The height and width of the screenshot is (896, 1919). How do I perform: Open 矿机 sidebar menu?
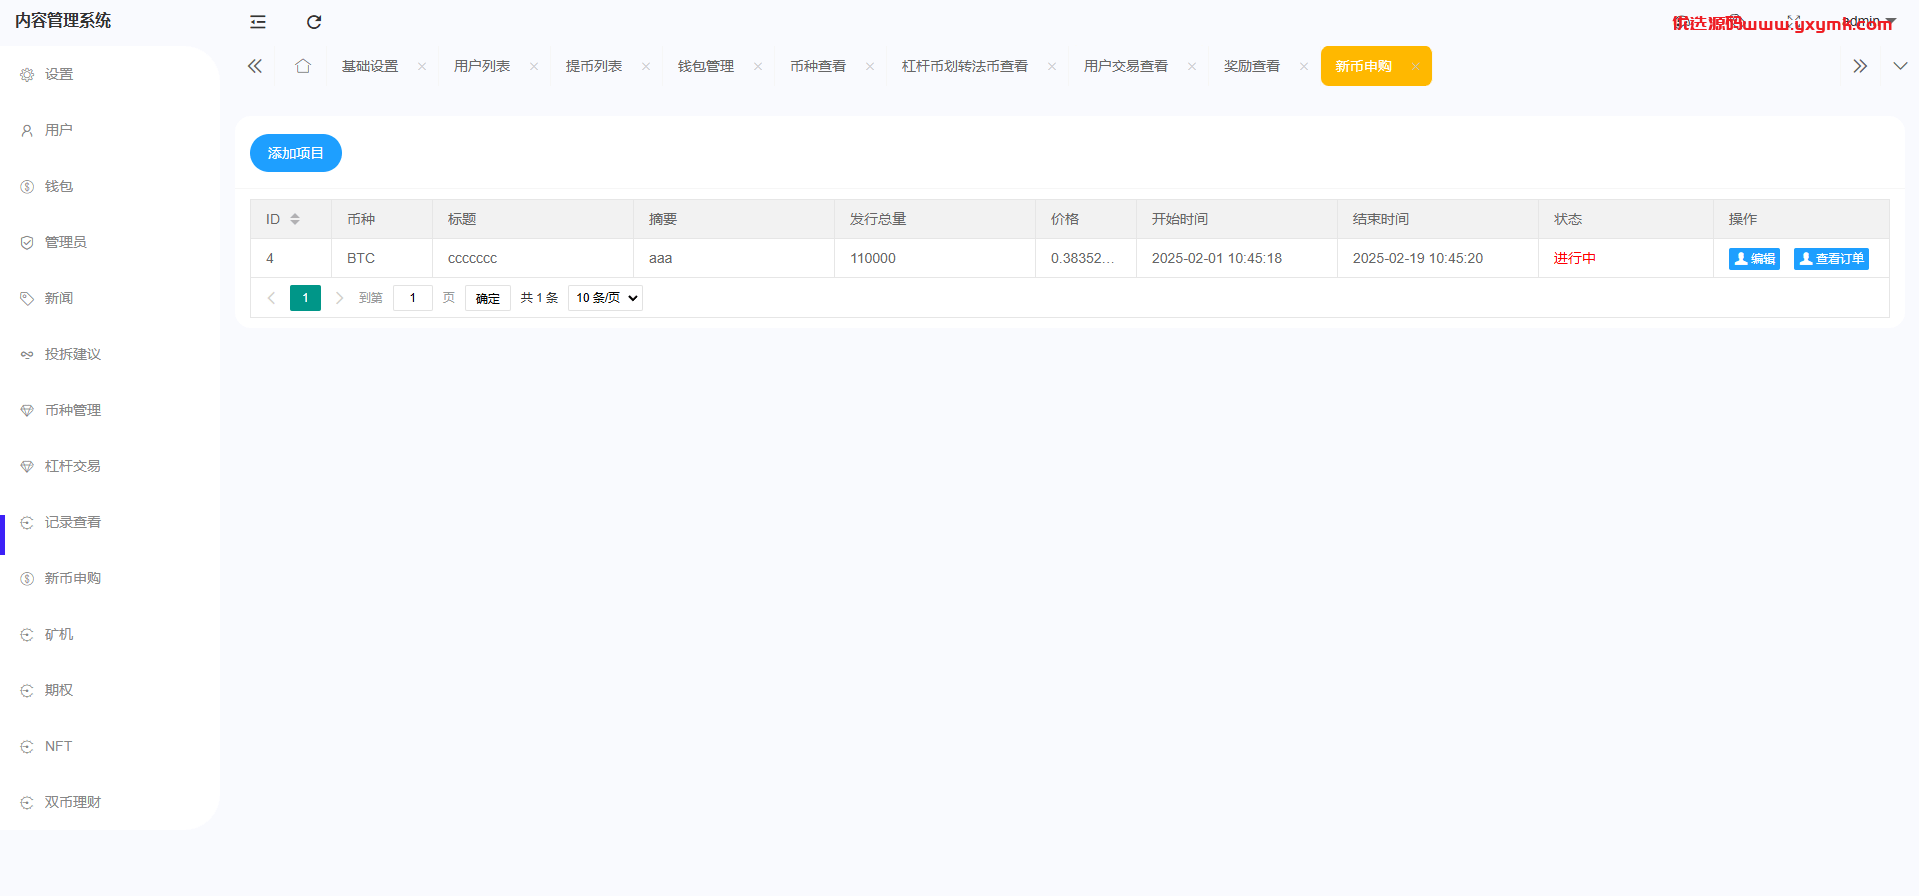[59, 634]
